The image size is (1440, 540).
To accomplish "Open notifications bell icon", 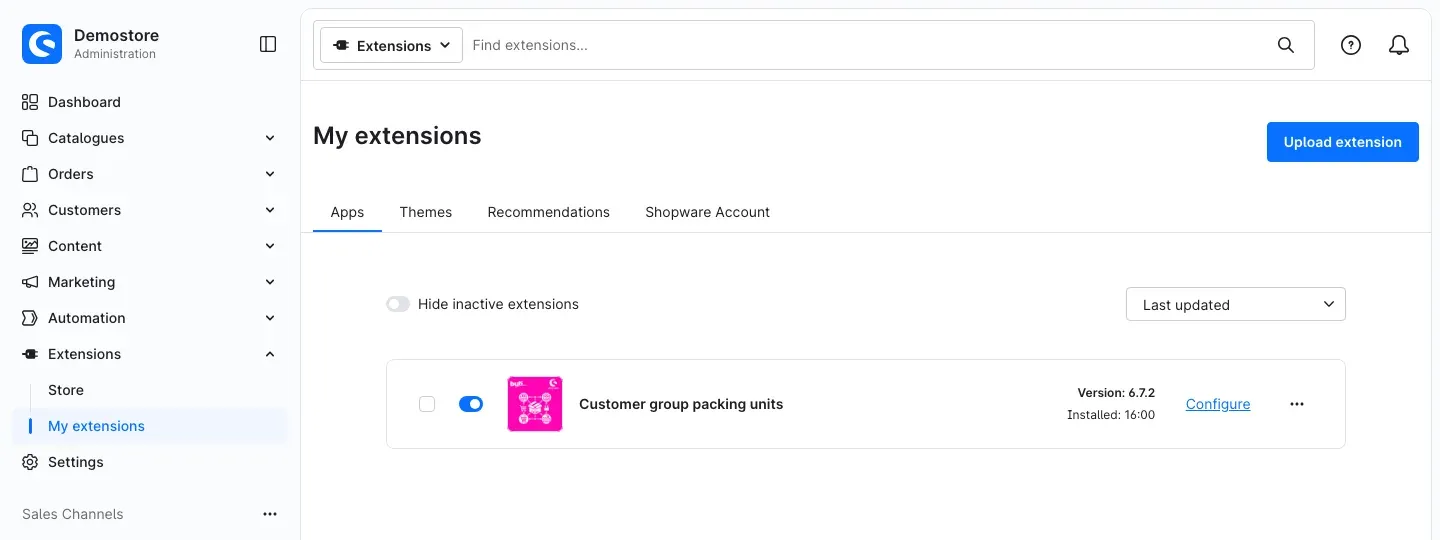I will (x=1399, y=45).
